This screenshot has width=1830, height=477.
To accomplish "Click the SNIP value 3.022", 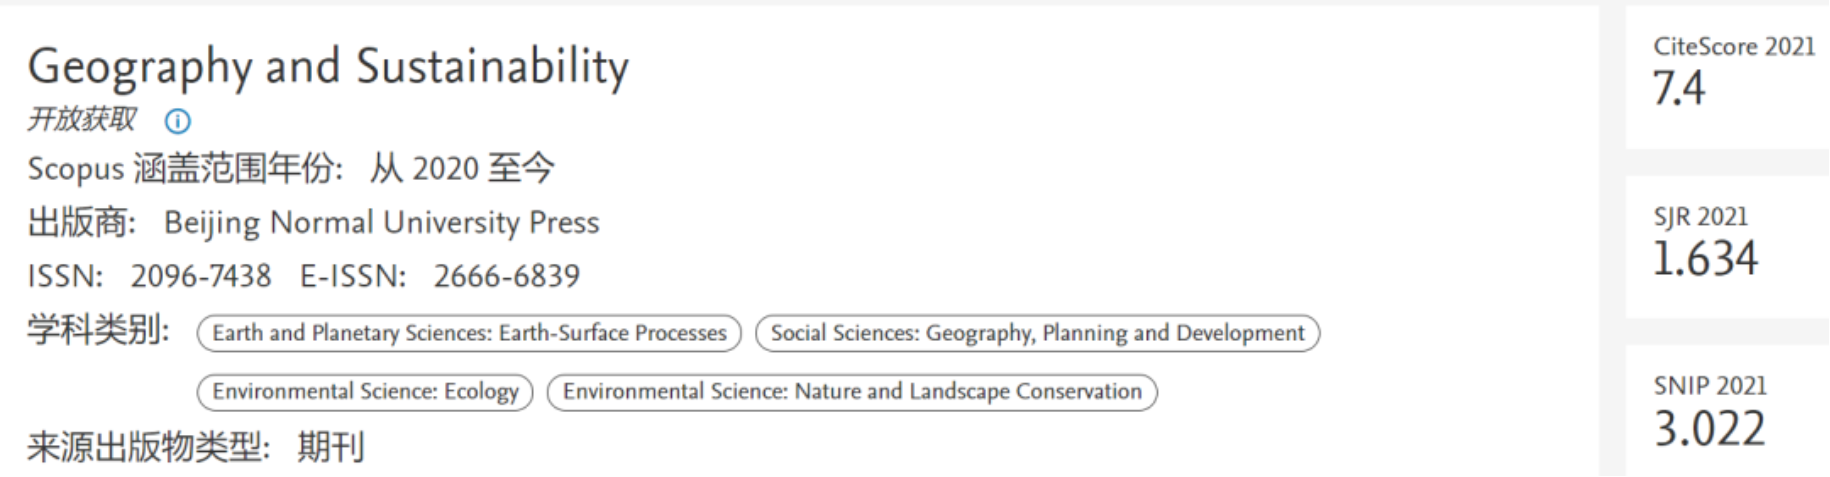I will (1709, 429).
